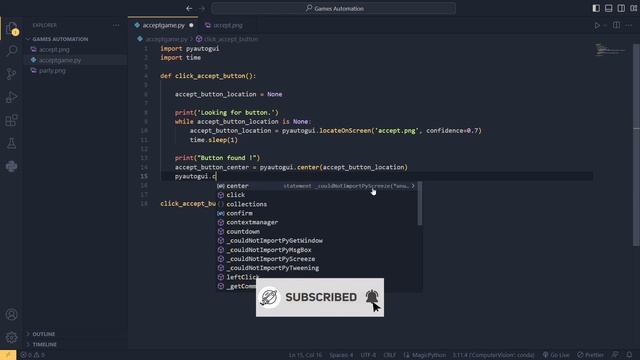Open the Manage gear menu
Image resolution: width=640 pixels, height=360 pixels.
point(11,338)
